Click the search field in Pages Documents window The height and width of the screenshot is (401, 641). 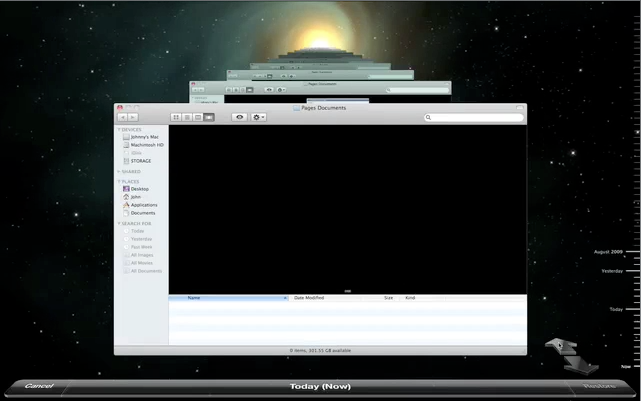pos(474,118)
